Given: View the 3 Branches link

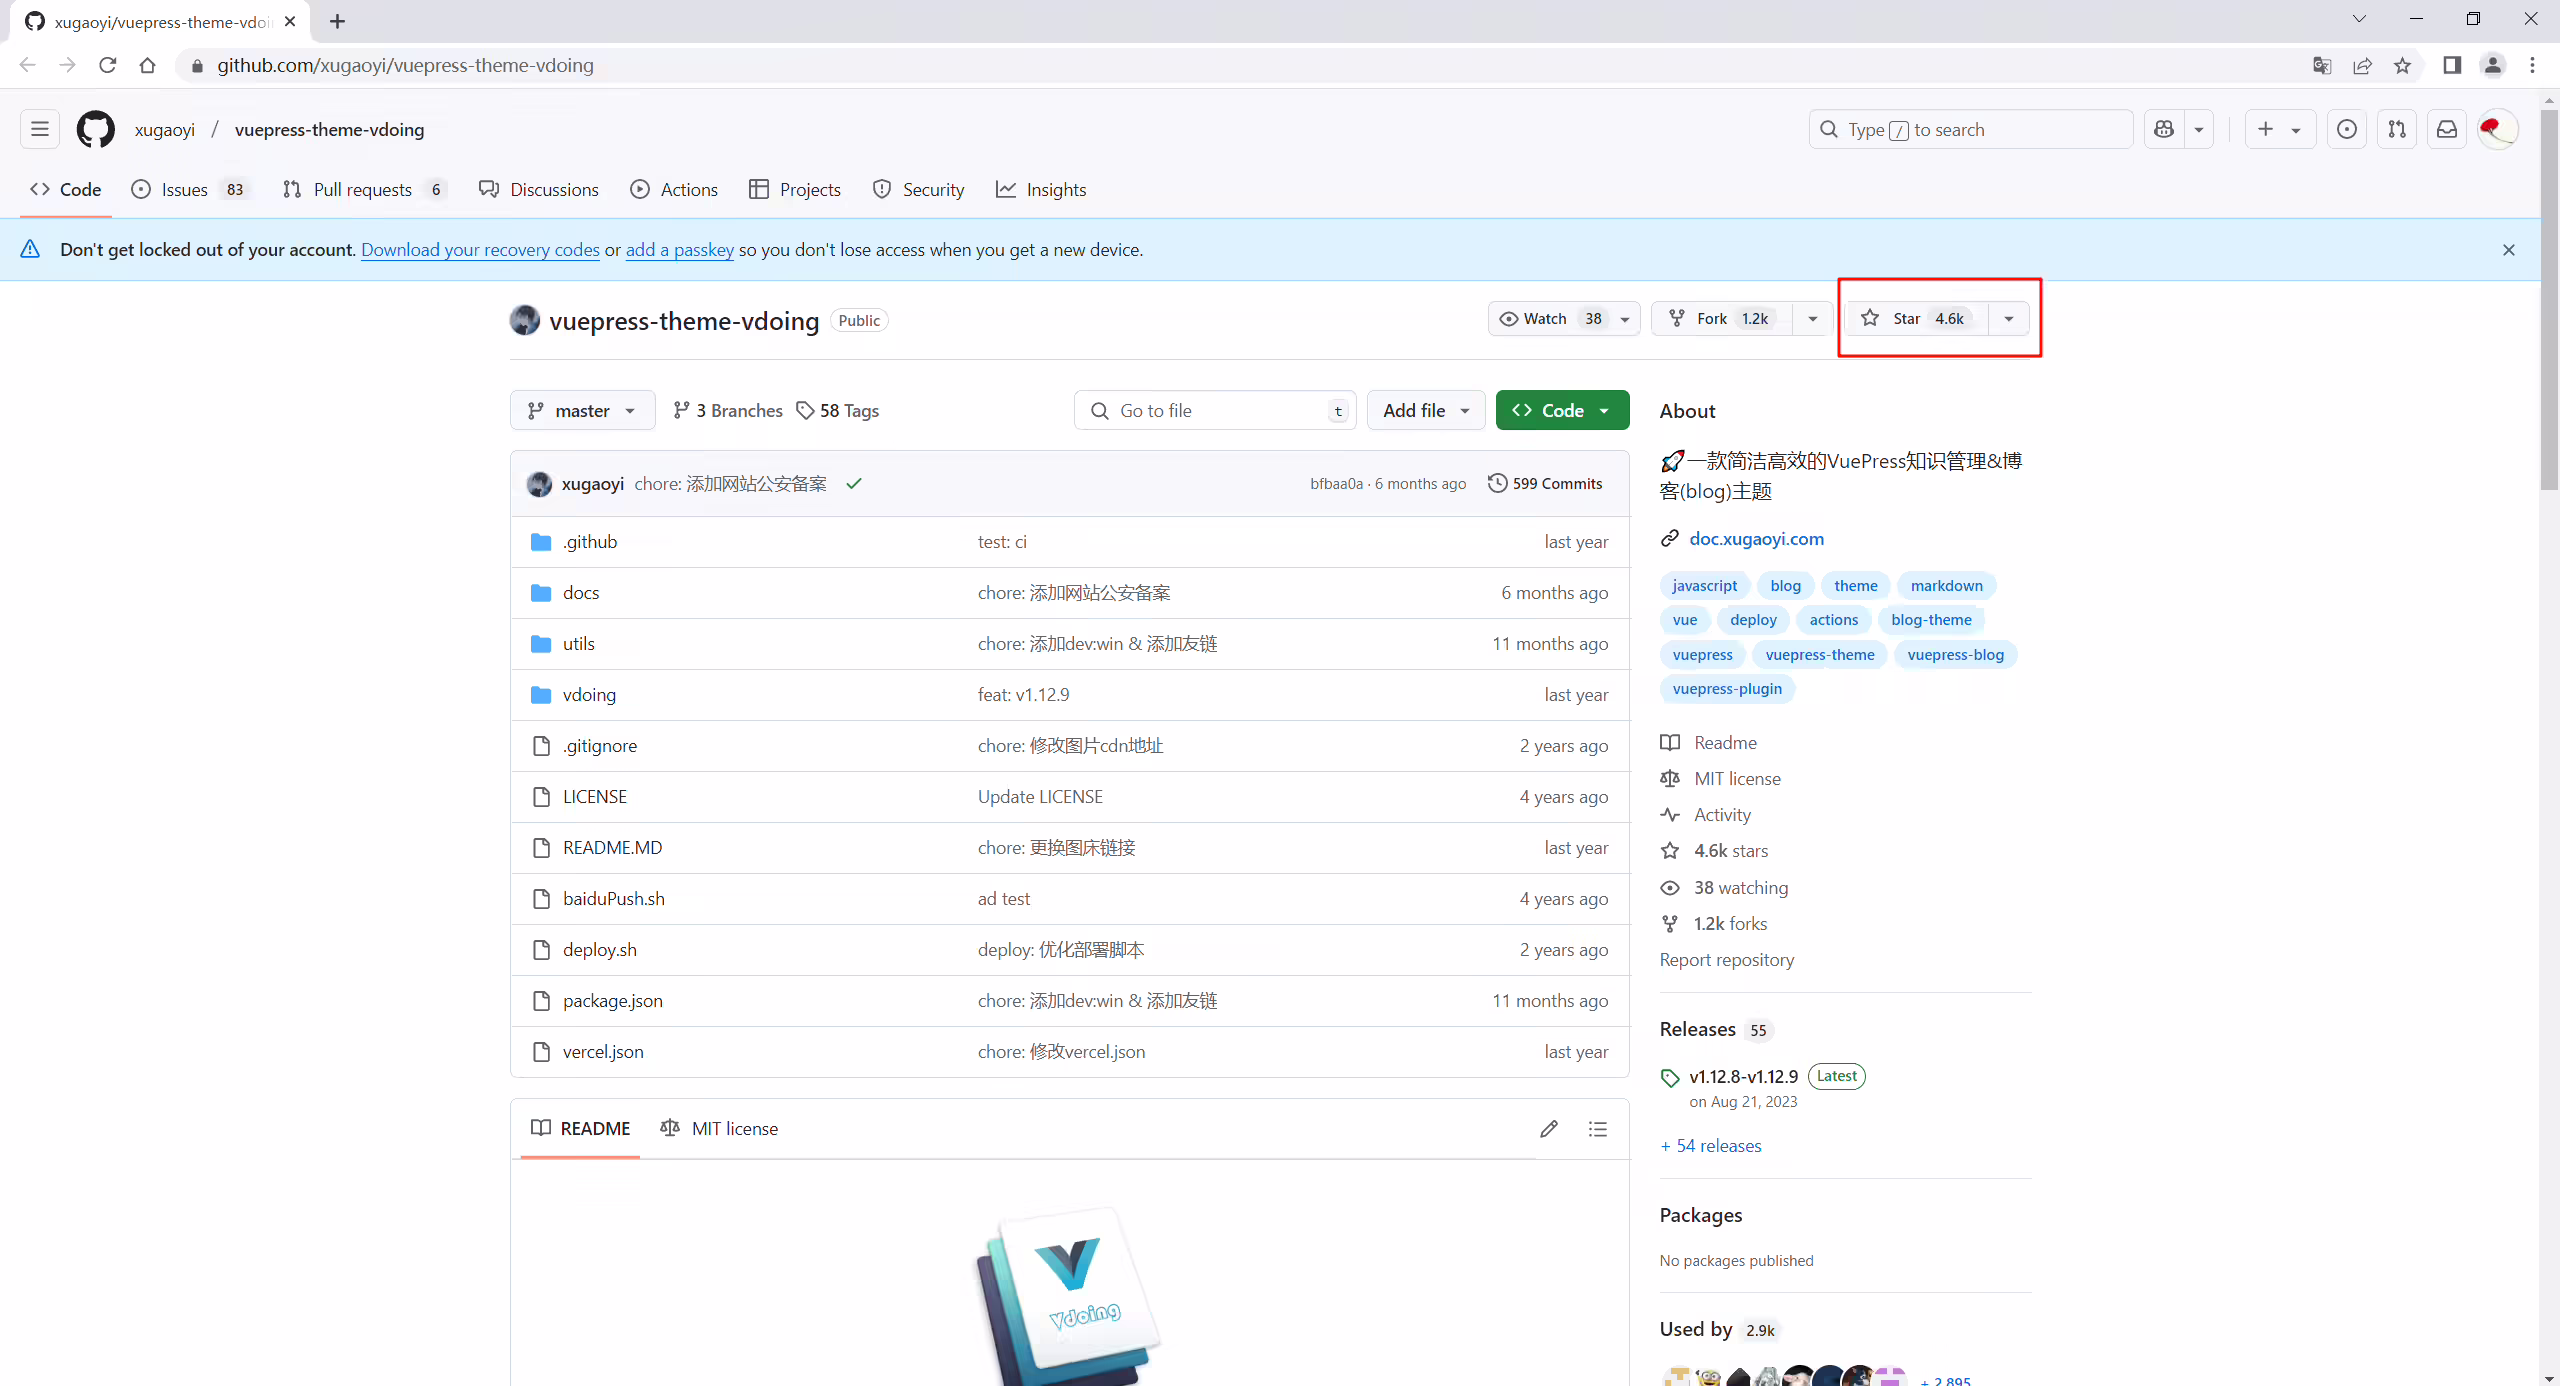Looking at the screenshot, I should pos(728,410).
